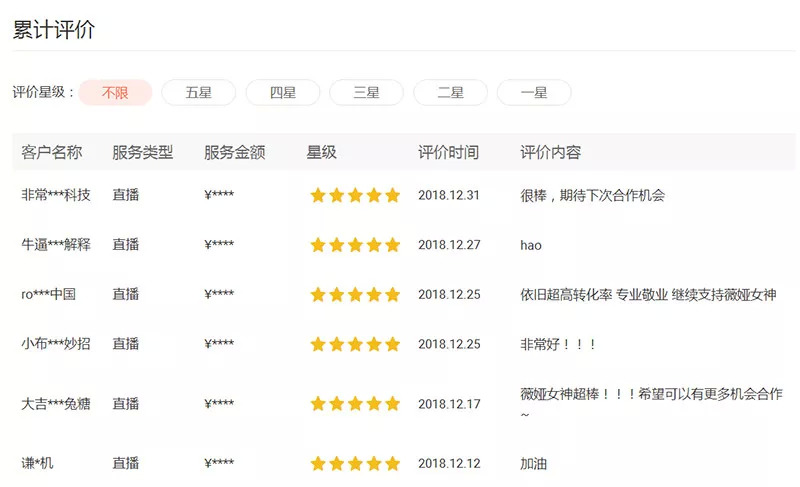
Task: Filter reviews by 一星
Action: click(534, 93)
